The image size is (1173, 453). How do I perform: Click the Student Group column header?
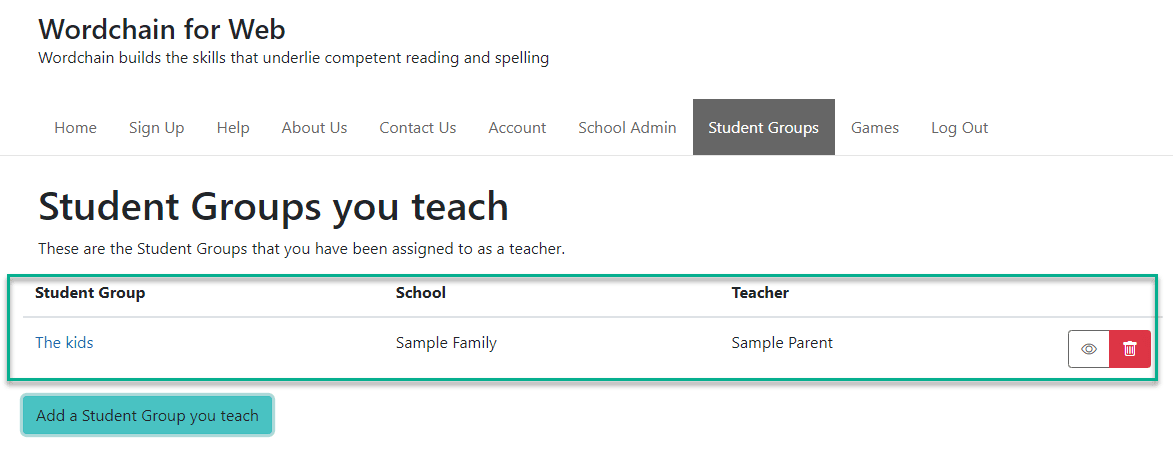click(90, 293)
